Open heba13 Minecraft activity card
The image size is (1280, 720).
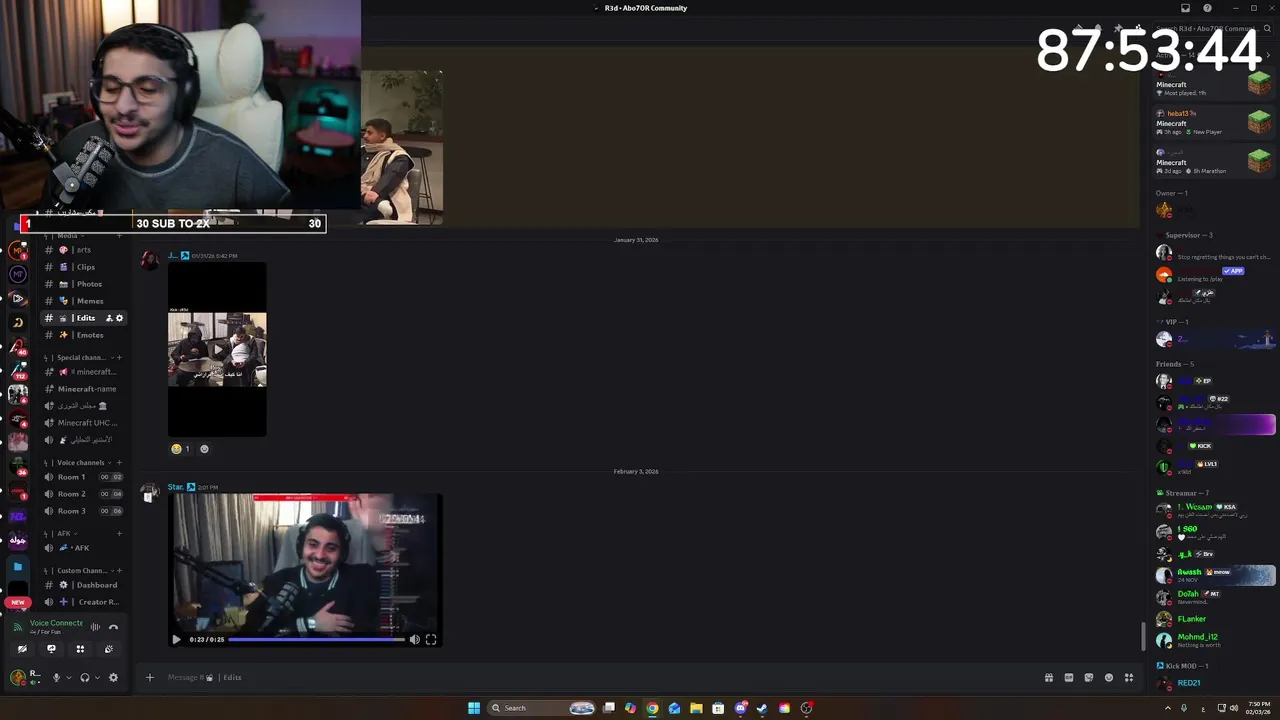pyautogui.click(x=1214, y=122)
